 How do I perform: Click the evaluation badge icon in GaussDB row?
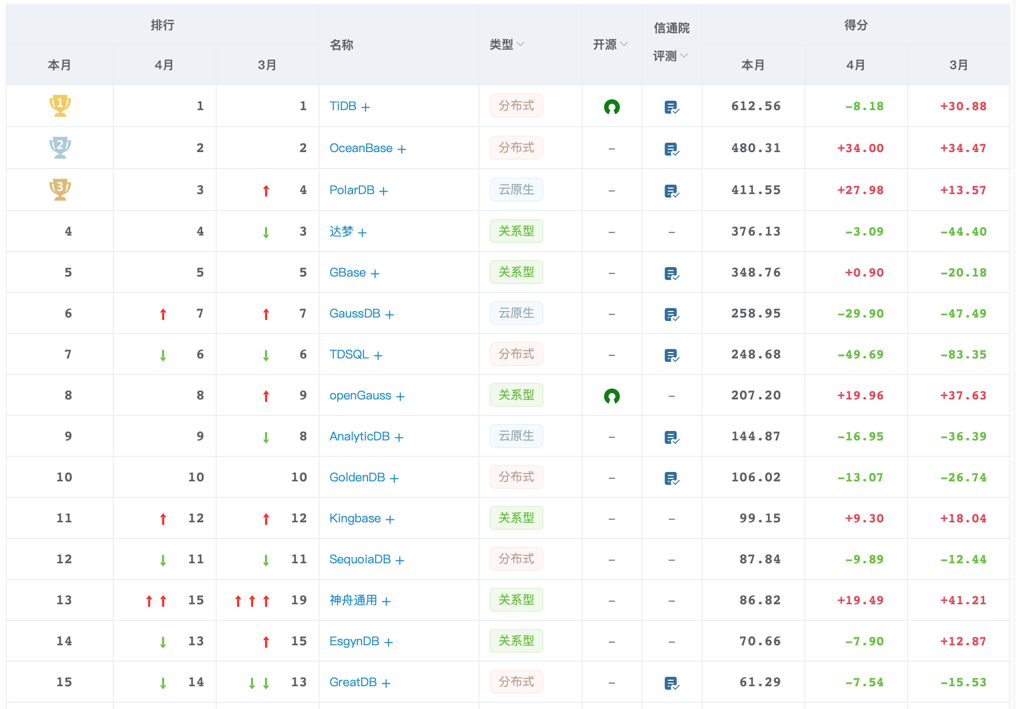(672, 314)
